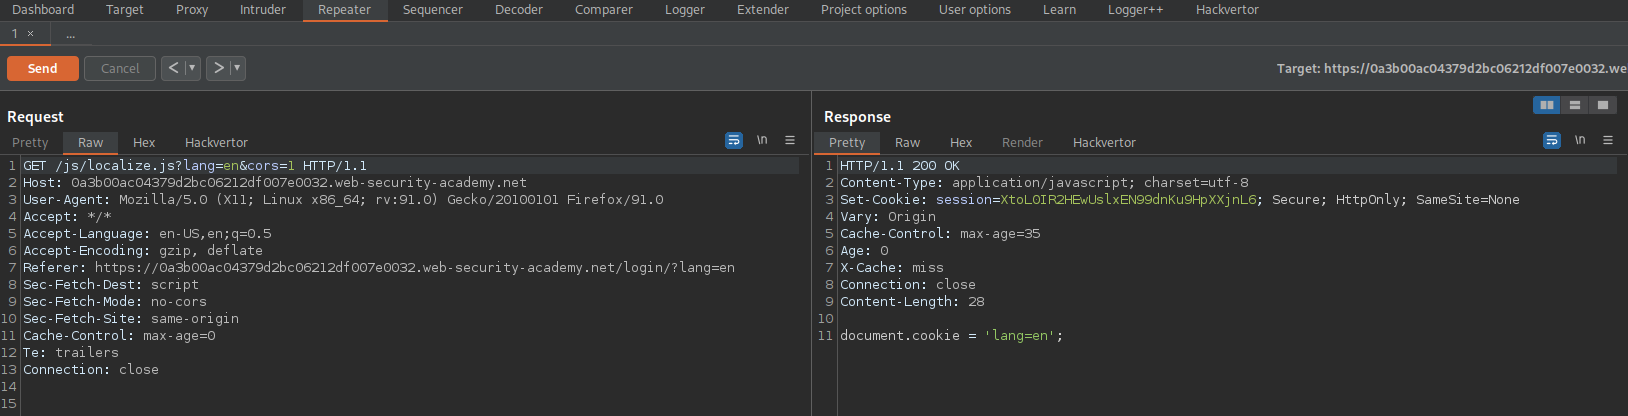Image resolution: width=1628 pixels, height=416 pixels.
Task: Open the Comparer tab
Action: click(x=604, y=10)
